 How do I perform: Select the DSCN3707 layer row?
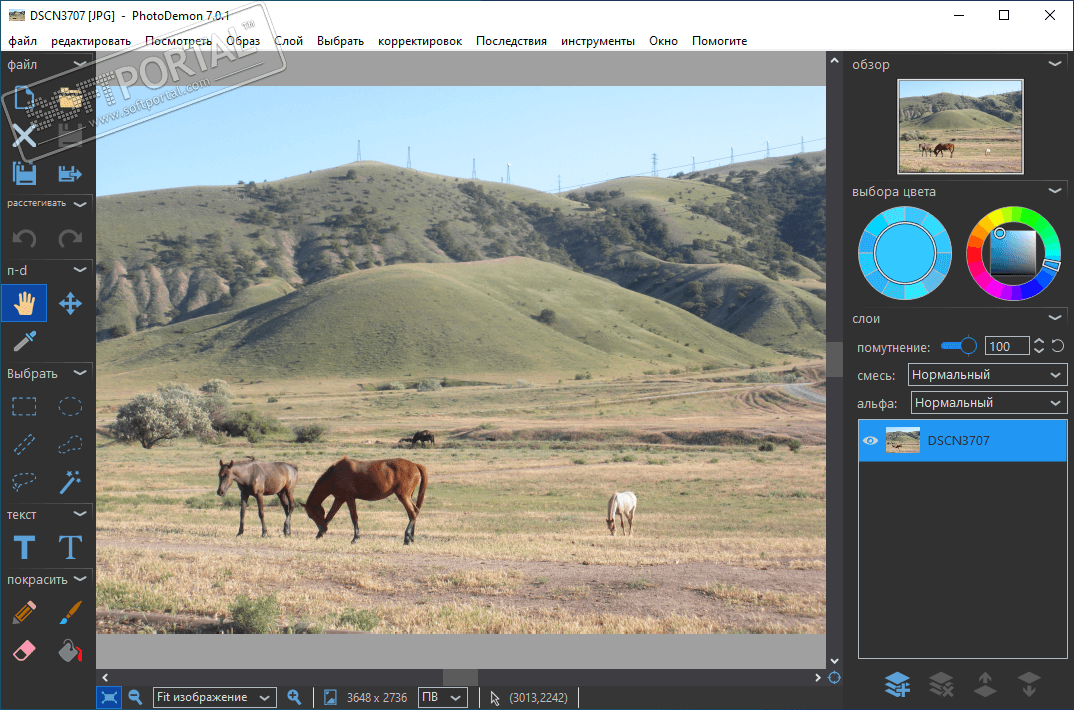(x=962, y=440)
